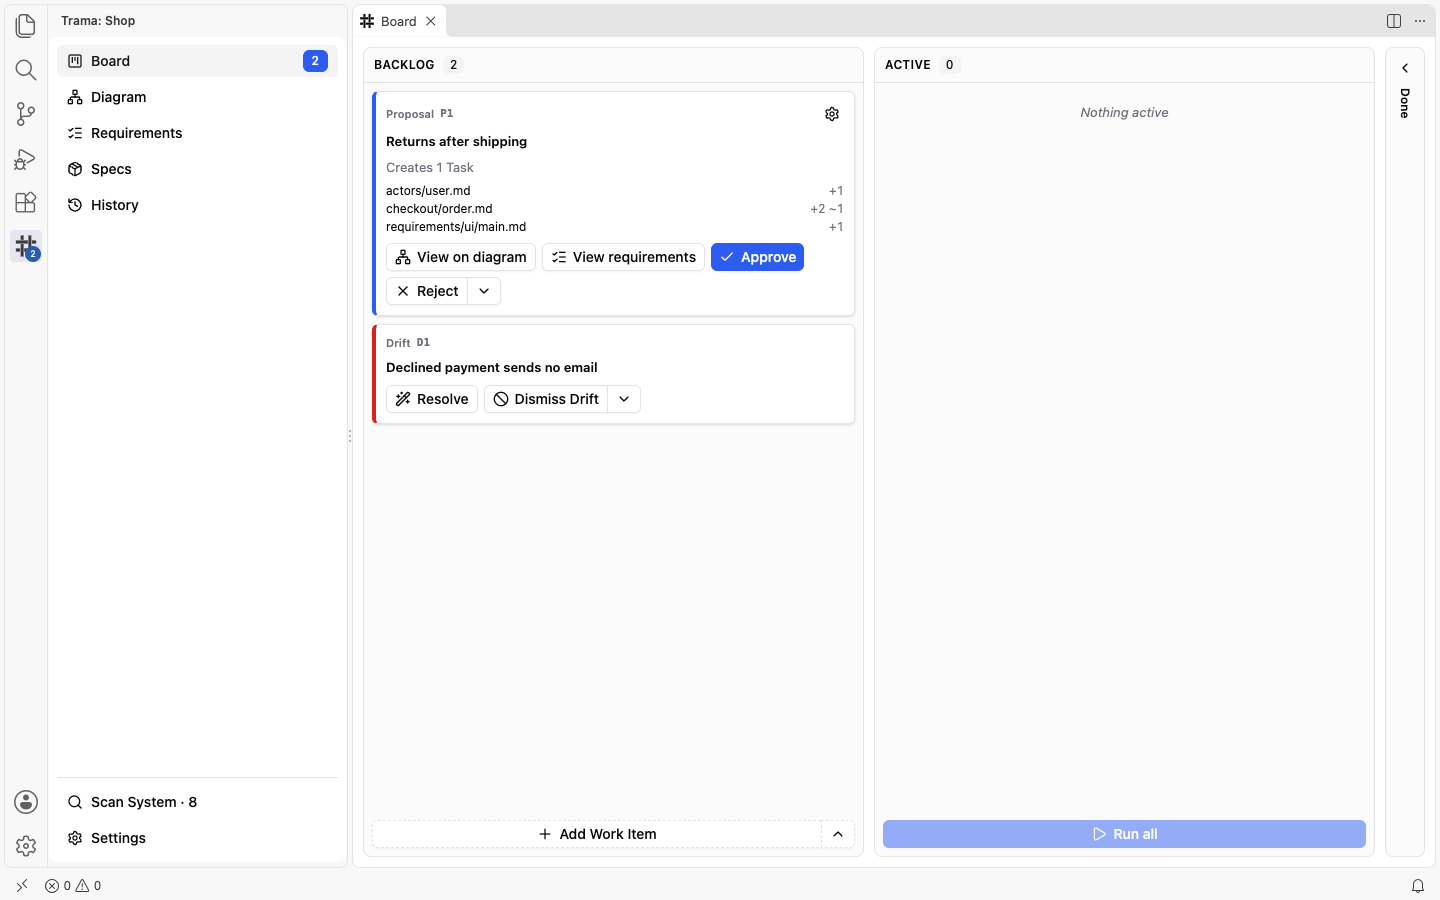Open the Extensions icon
This screenshot has height=900, width=1440.
click(26, 202)
